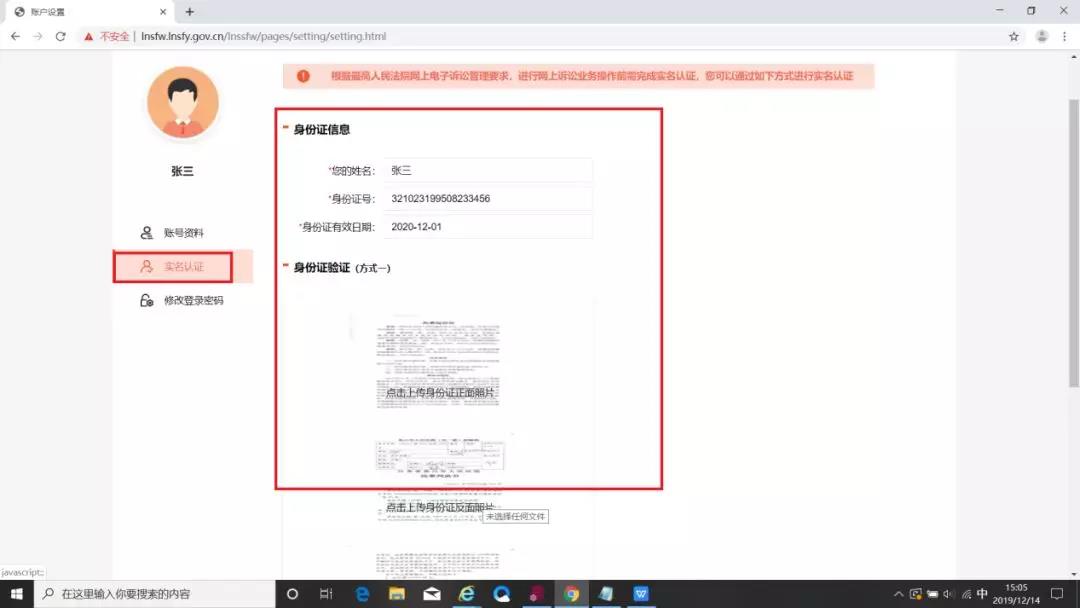1080x608 pixels.
Task: Click the username 张三 under the avatar
Action: tap(183, 171)
